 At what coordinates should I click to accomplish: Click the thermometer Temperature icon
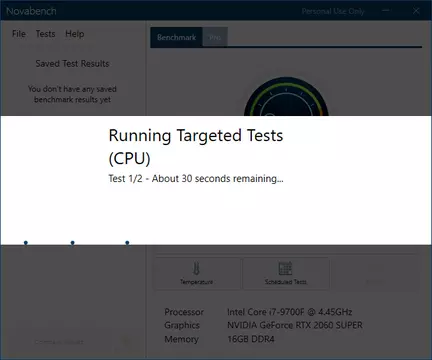point(196,268)
